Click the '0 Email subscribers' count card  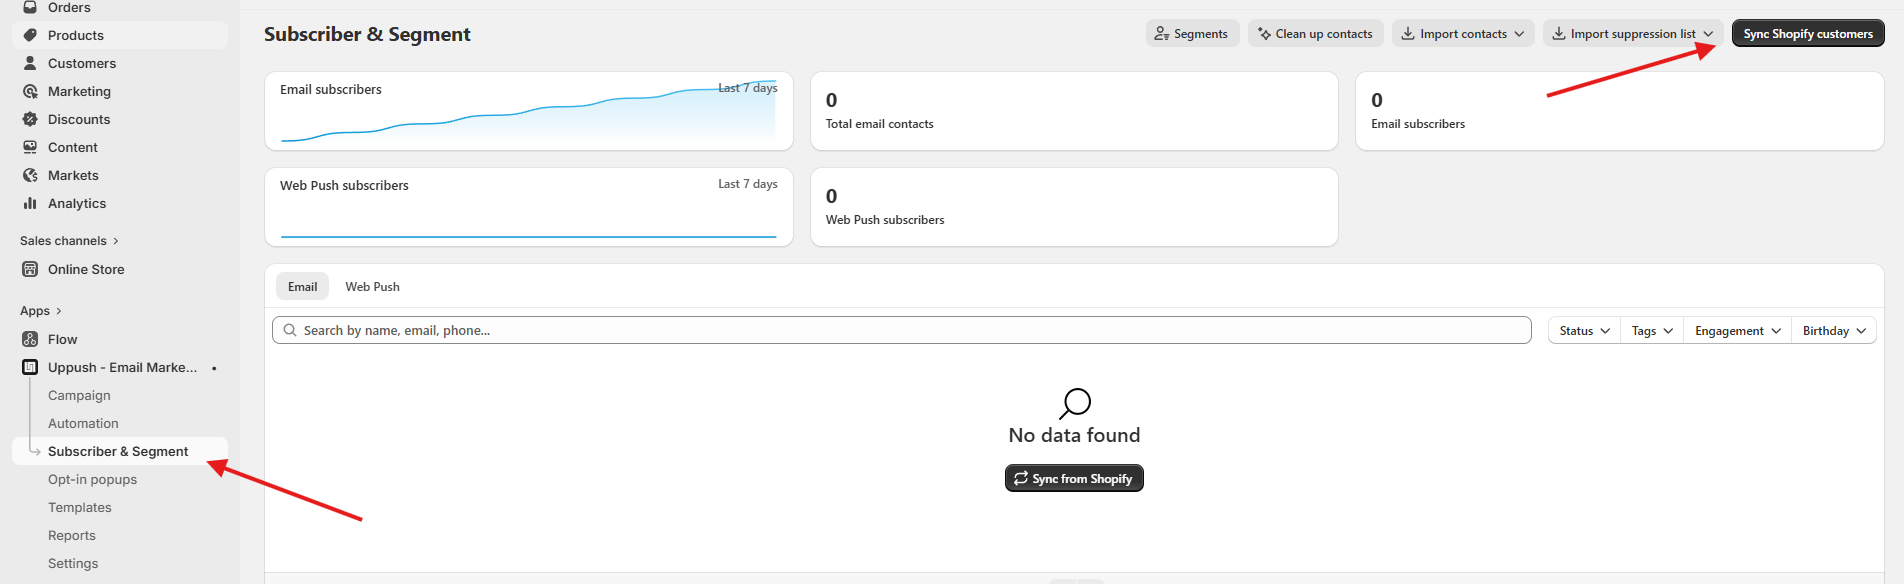pos(1619,111)
